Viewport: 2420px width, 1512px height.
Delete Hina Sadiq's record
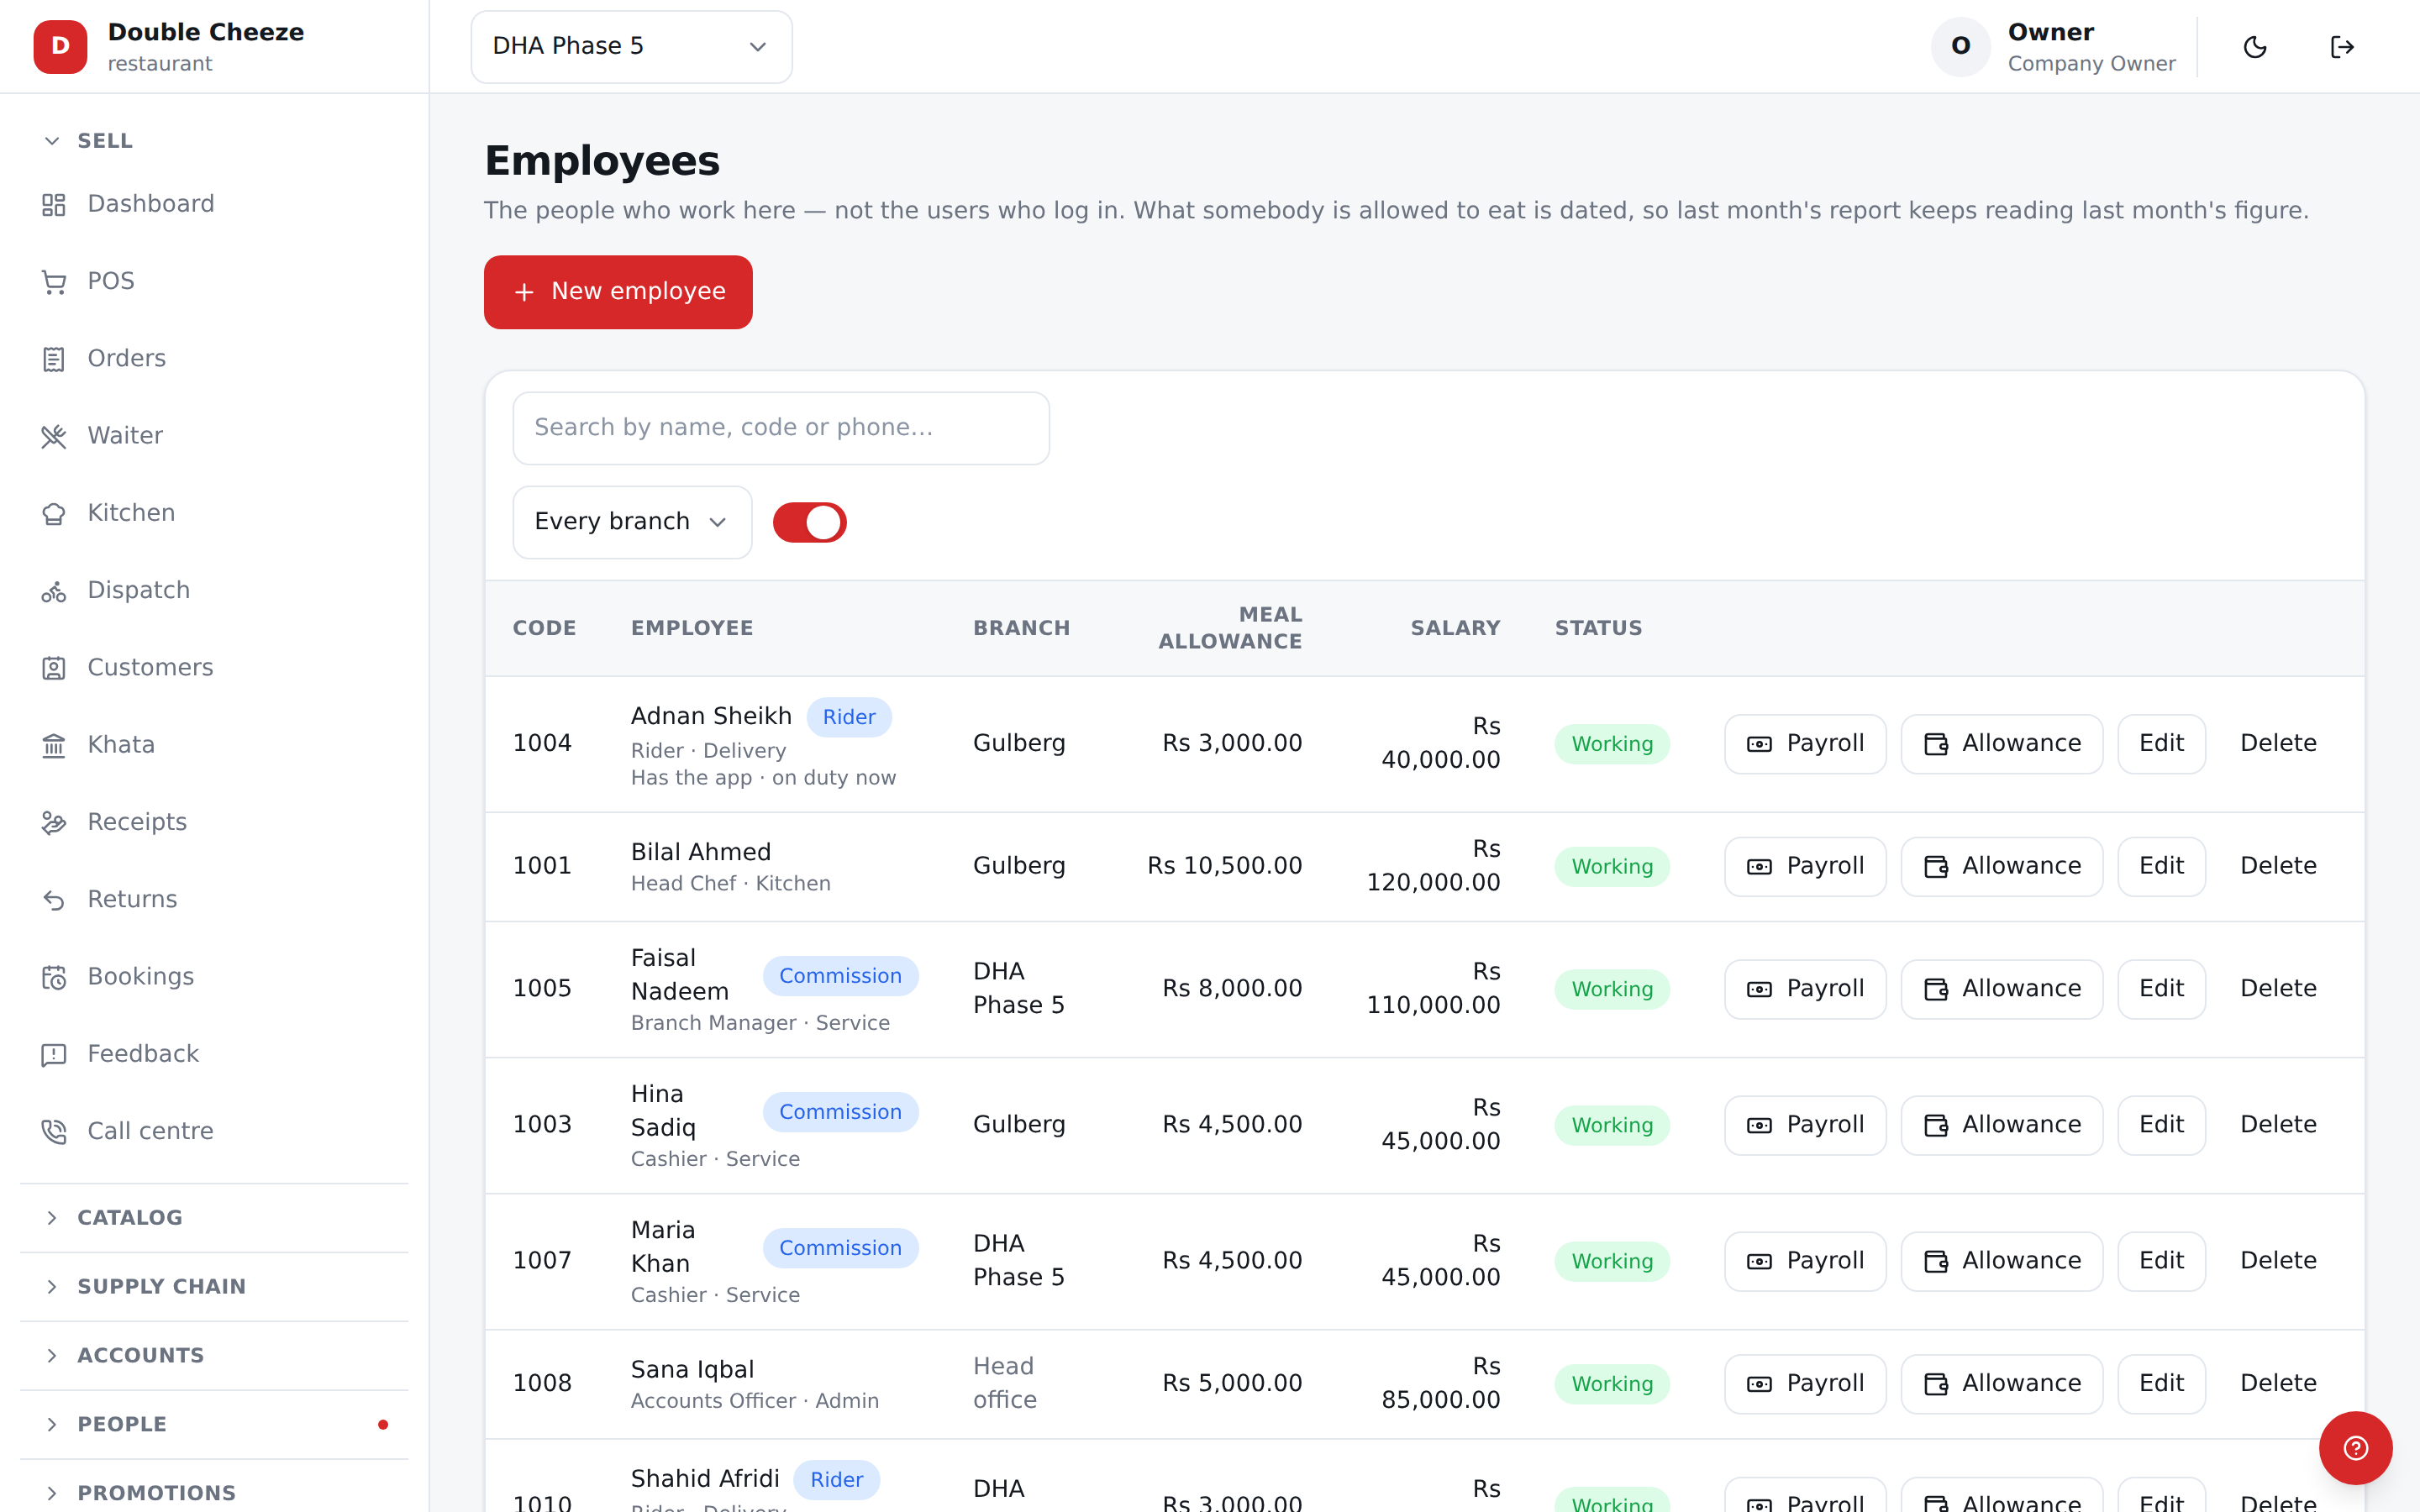coord(2278,1125)
